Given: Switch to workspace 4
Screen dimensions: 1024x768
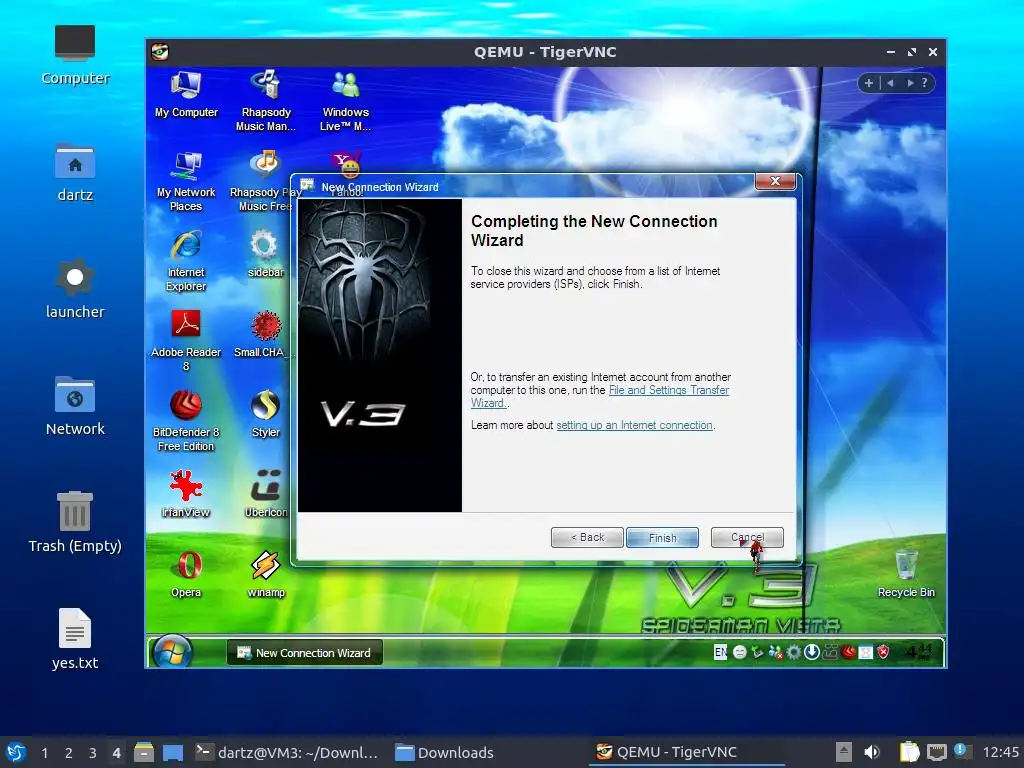Looking at the screenshot, I should tap(116, 753).
